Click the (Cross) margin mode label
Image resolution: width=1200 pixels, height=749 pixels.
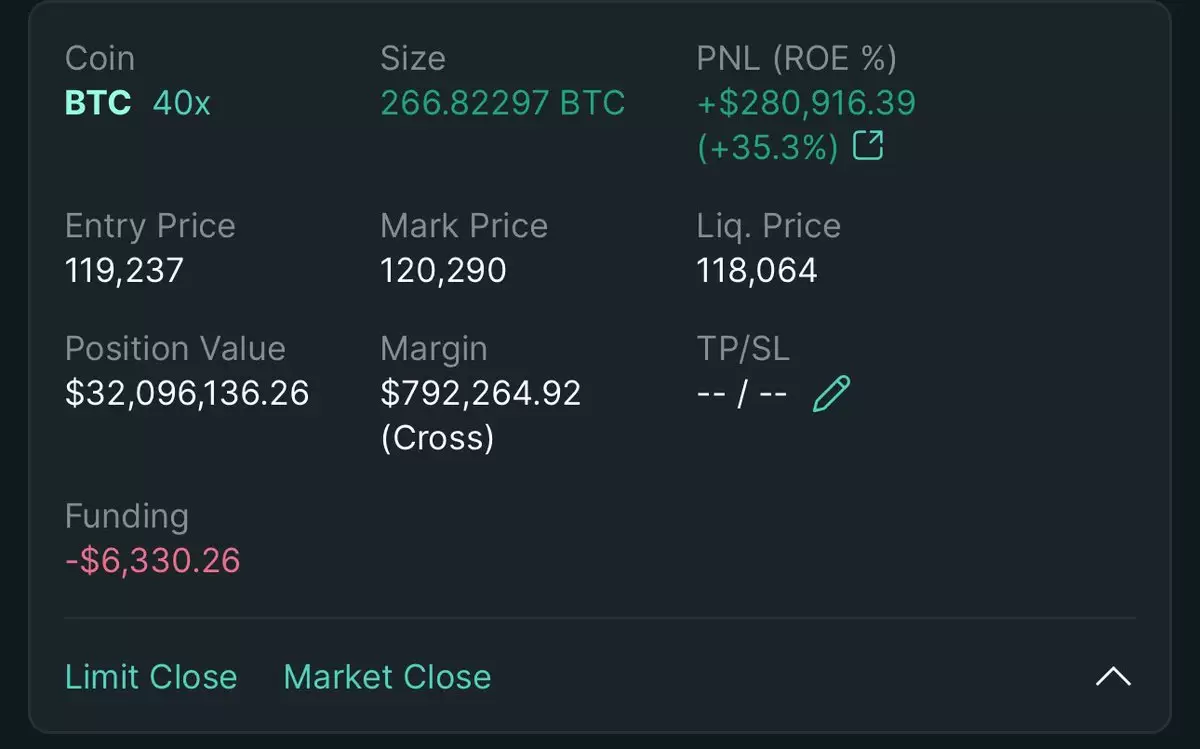click(438, 438)
